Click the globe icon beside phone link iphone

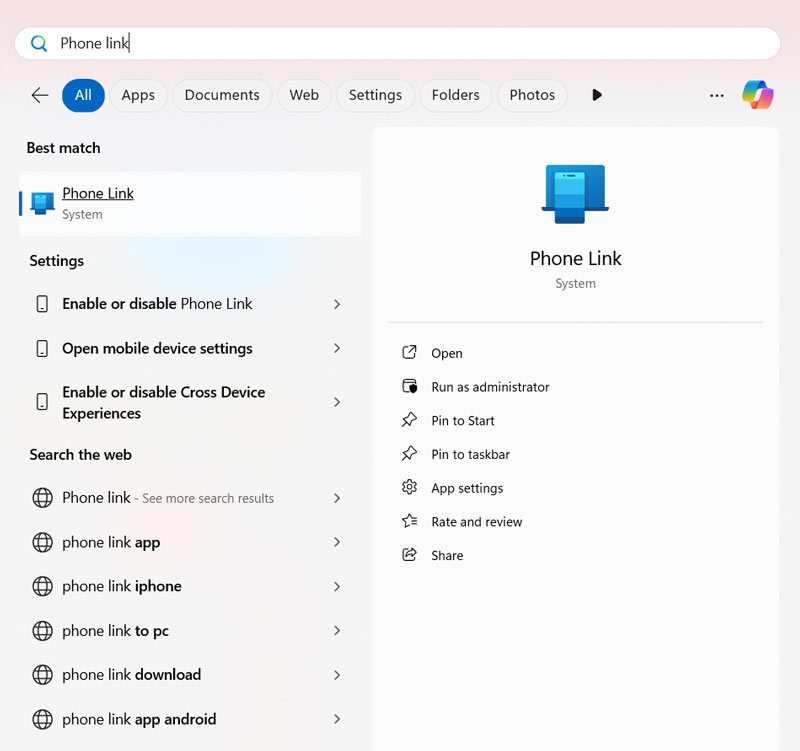pyautogui.click(x=42, y=586)
